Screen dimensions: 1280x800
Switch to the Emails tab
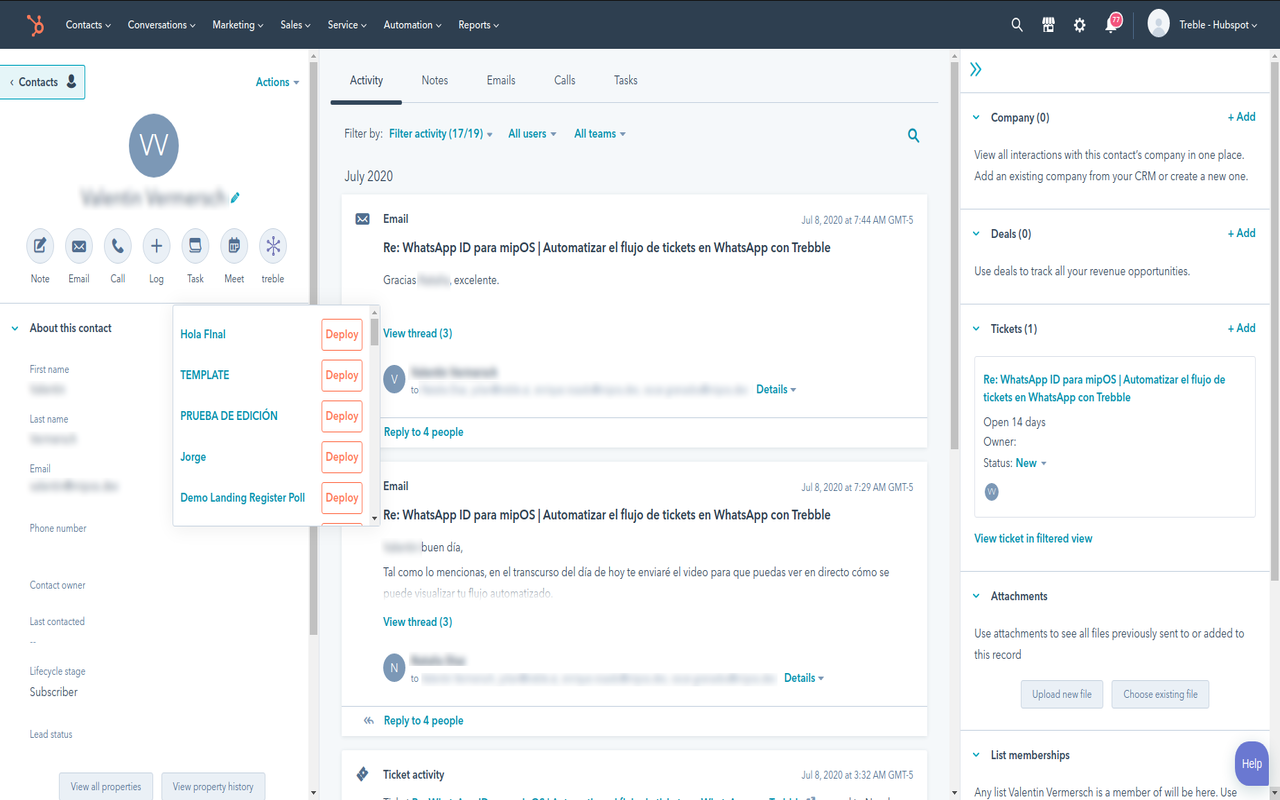coord(500,80)
